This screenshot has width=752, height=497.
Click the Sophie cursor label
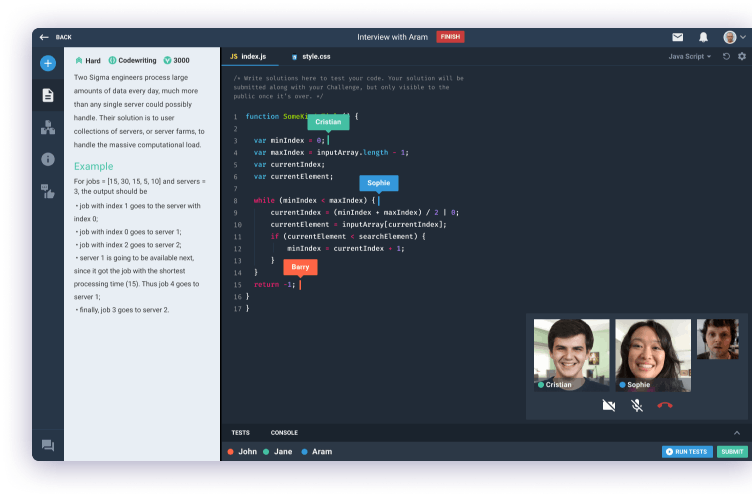(378, 183)
